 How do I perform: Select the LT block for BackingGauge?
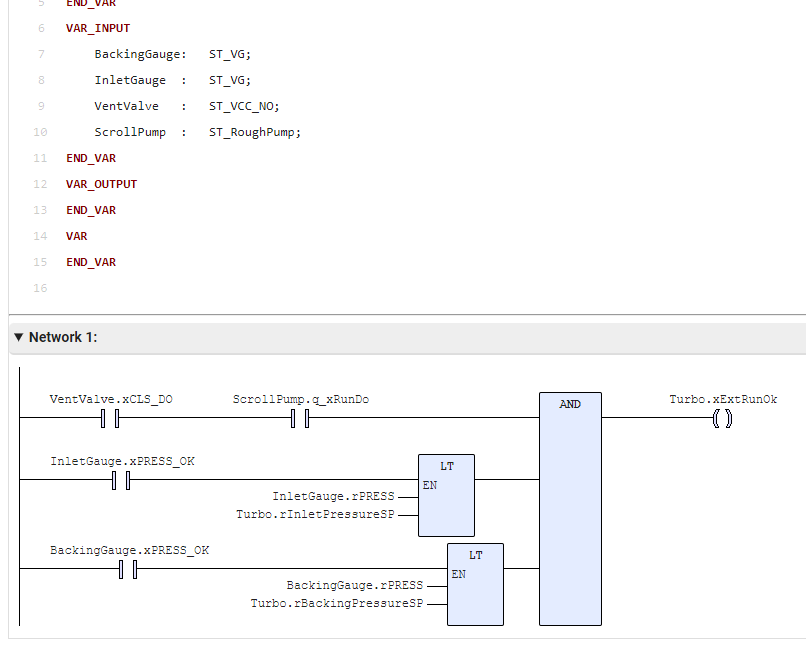coord(475,584)
